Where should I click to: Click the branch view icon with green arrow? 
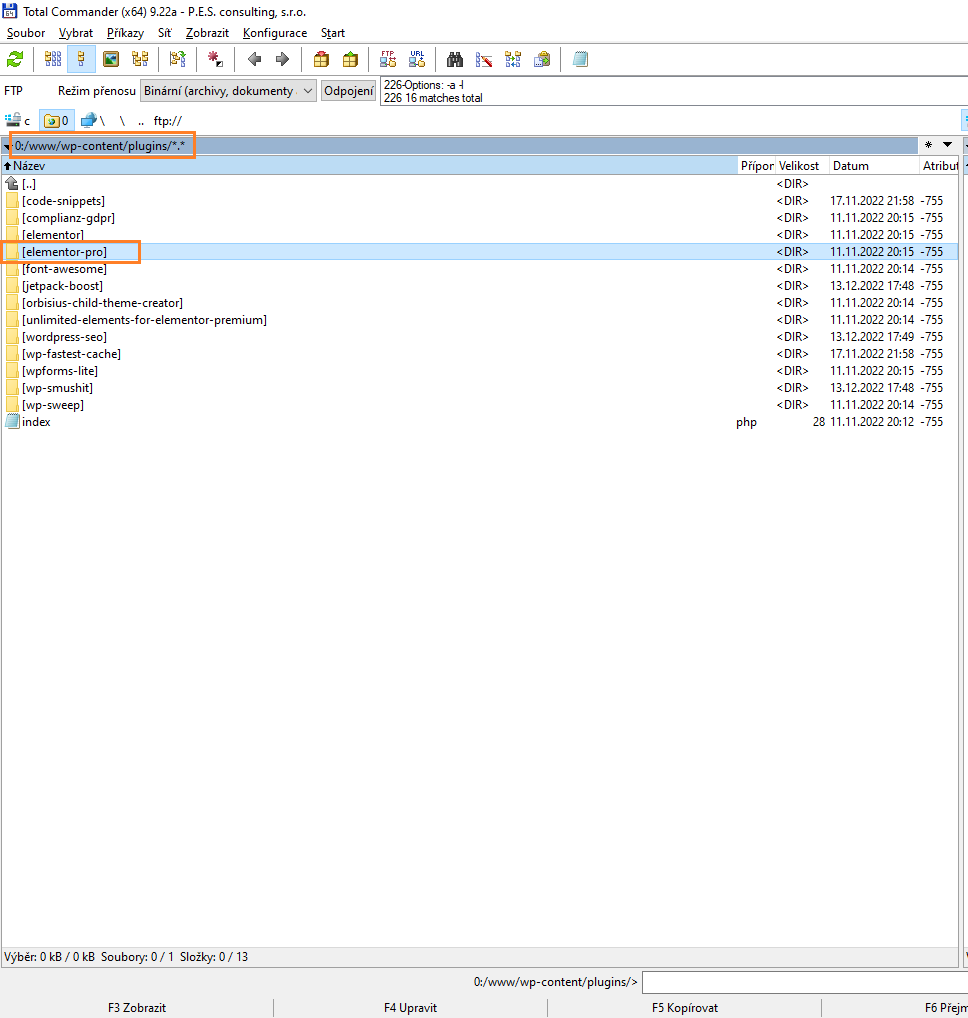point(177,60)
